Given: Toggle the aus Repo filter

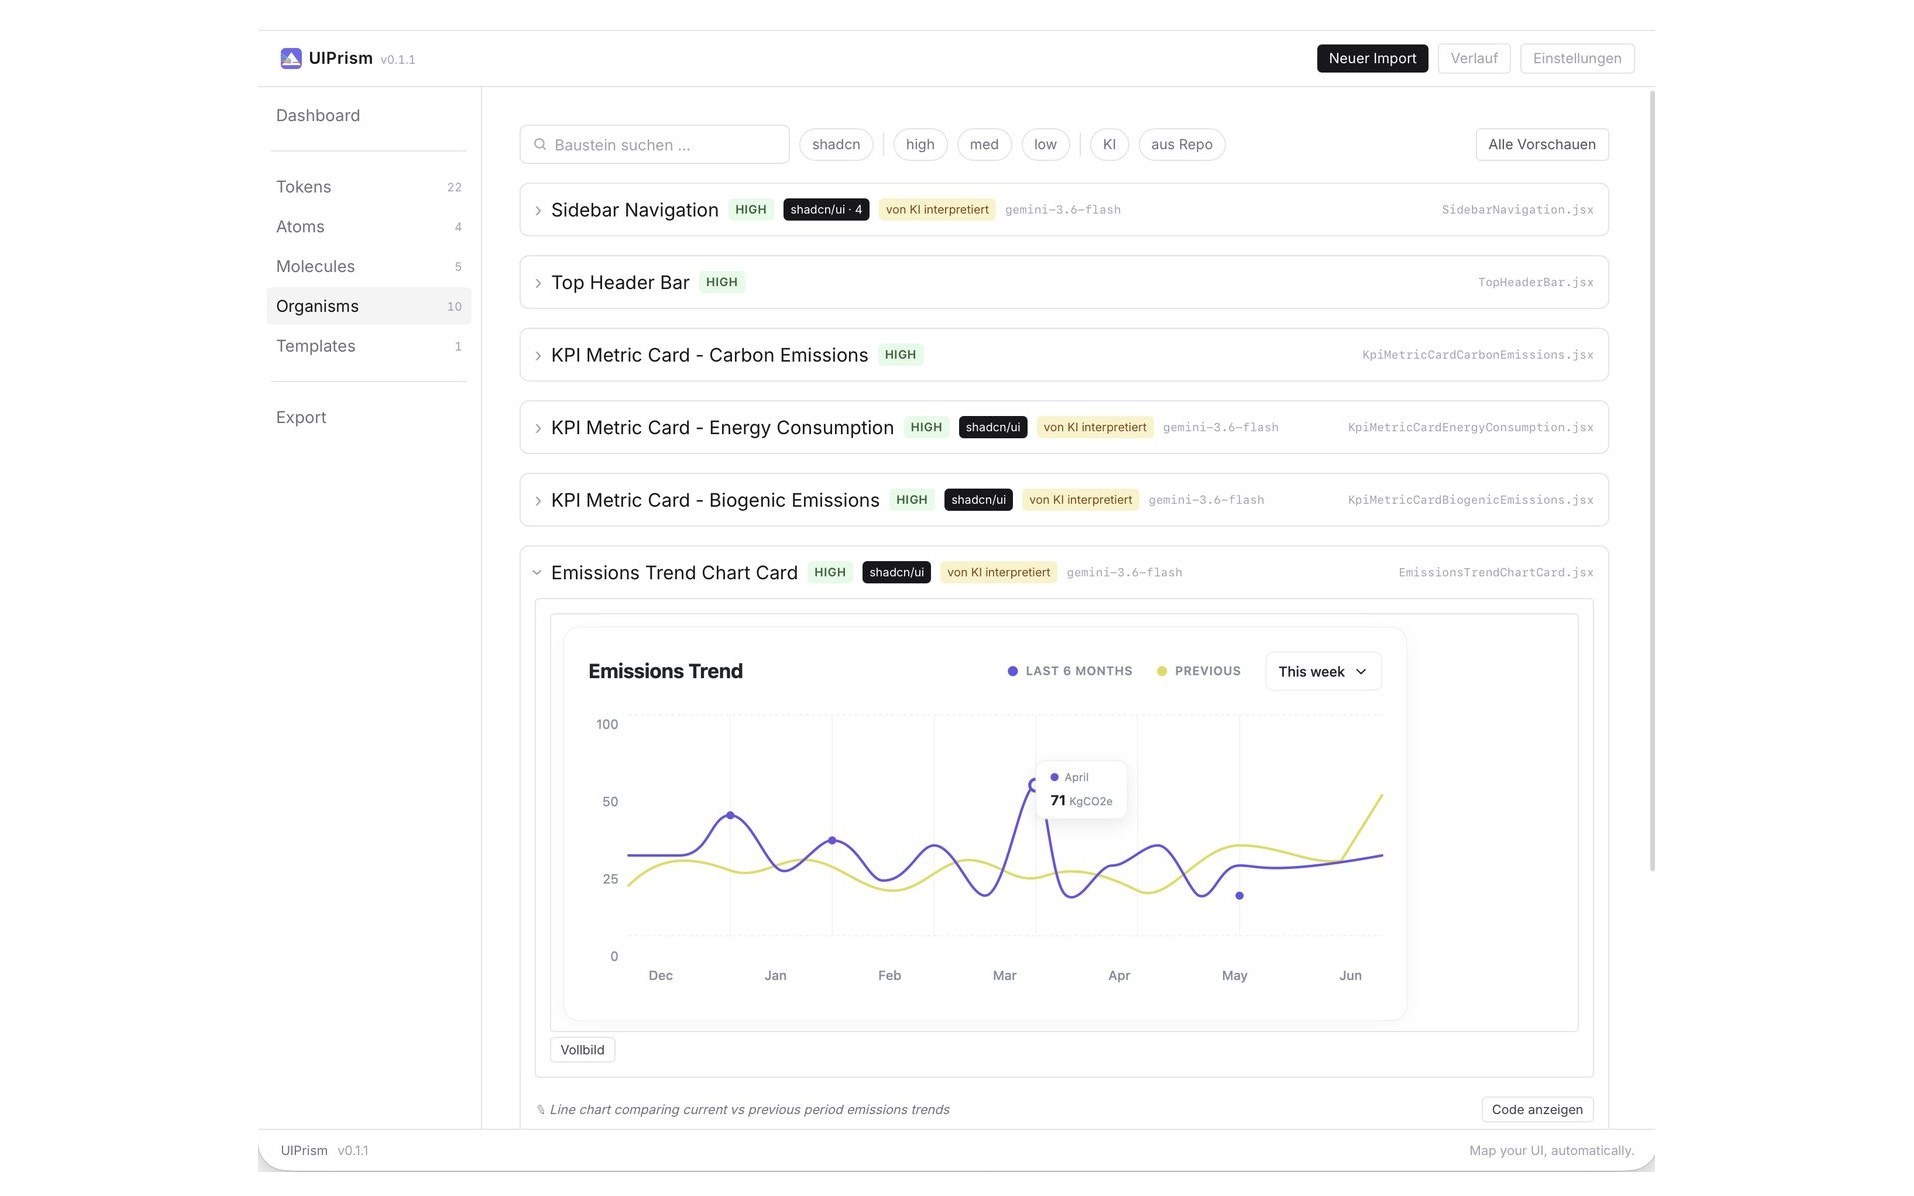Looking at the screenshot, I should pos(1181,144).
